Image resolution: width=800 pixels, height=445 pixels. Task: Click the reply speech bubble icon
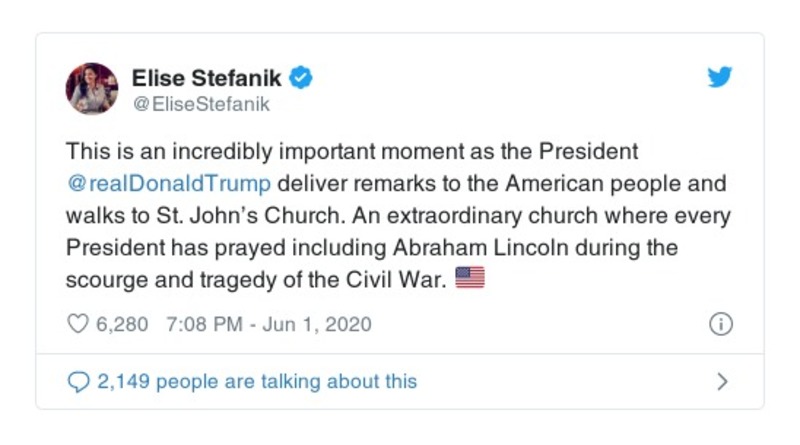click(x=77, y=381)
